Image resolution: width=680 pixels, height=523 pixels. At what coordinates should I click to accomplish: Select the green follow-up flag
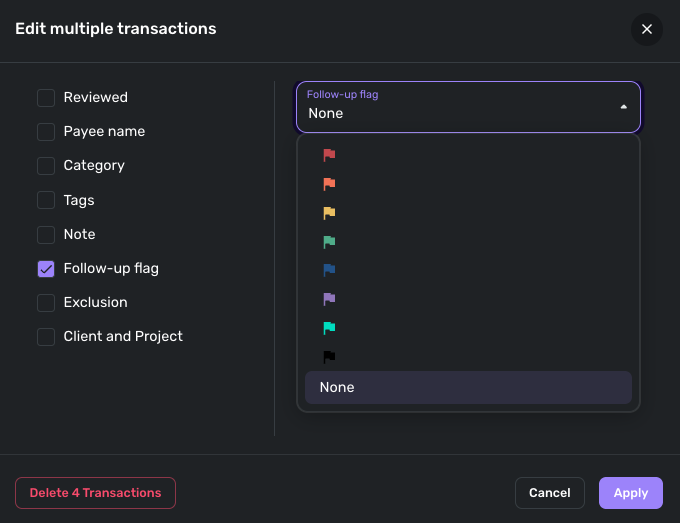[x=329, y=242]
